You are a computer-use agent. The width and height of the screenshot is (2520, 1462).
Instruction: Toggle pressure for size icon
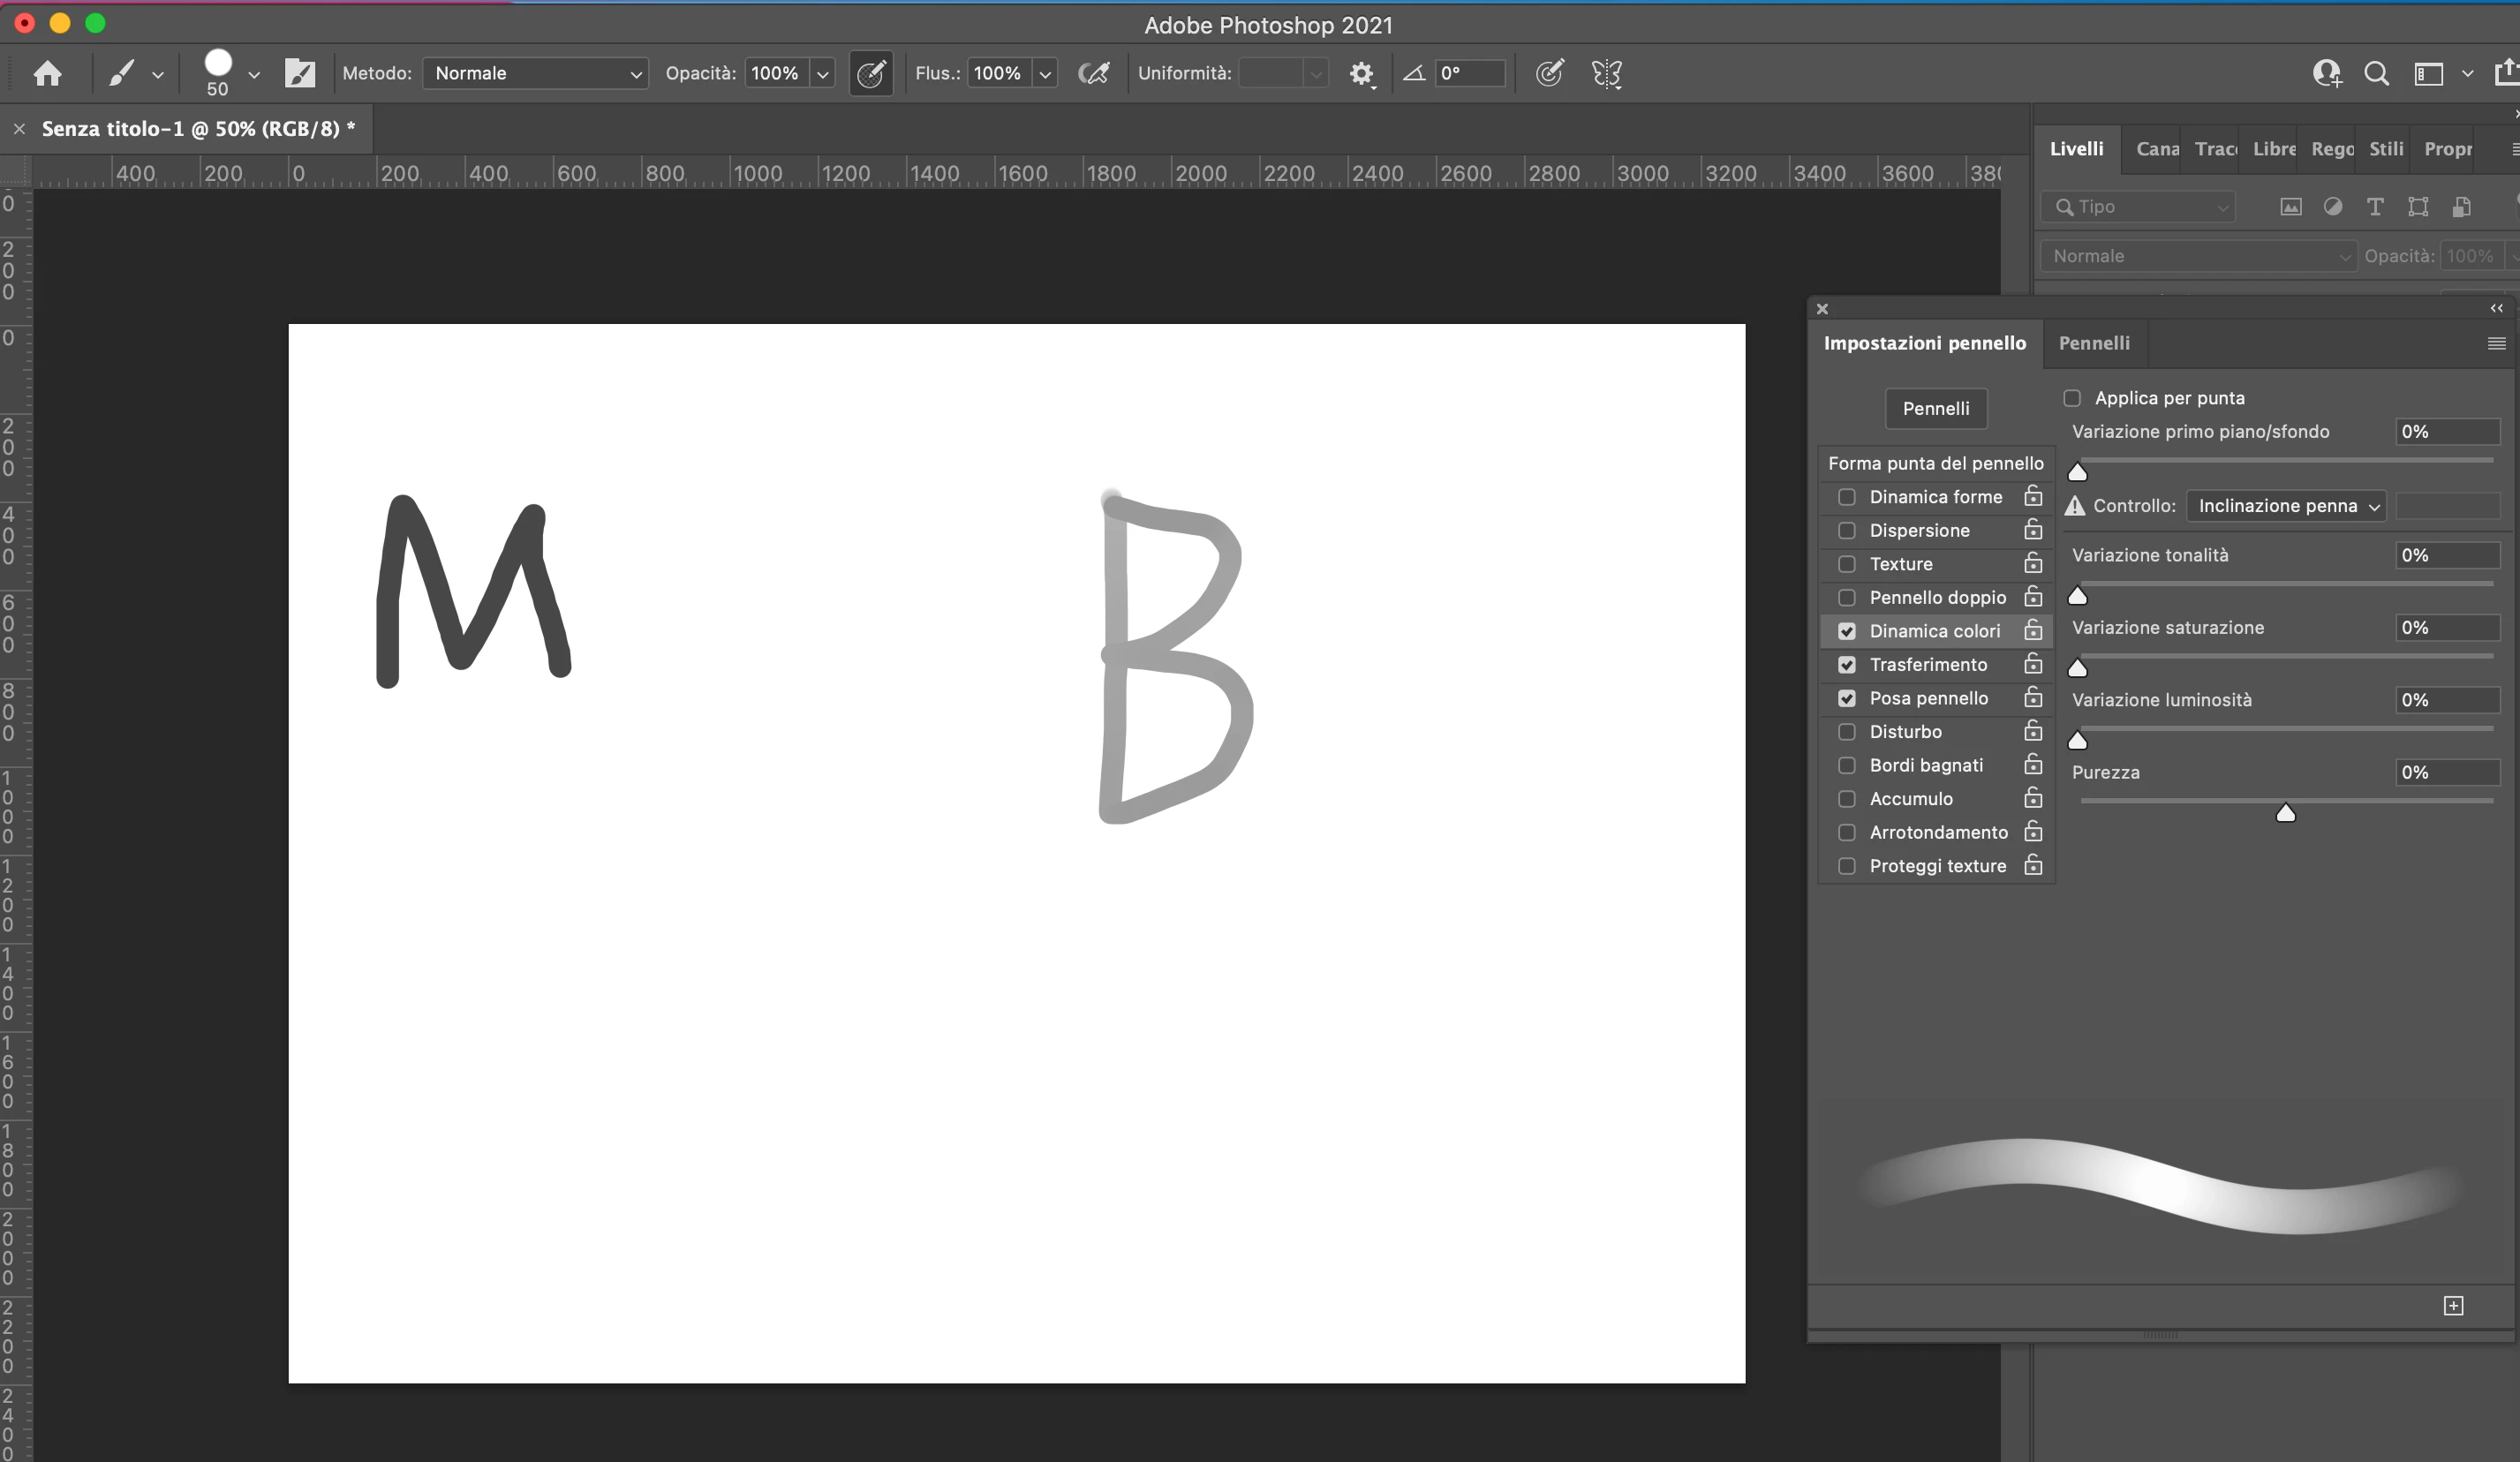[1549, 73]
